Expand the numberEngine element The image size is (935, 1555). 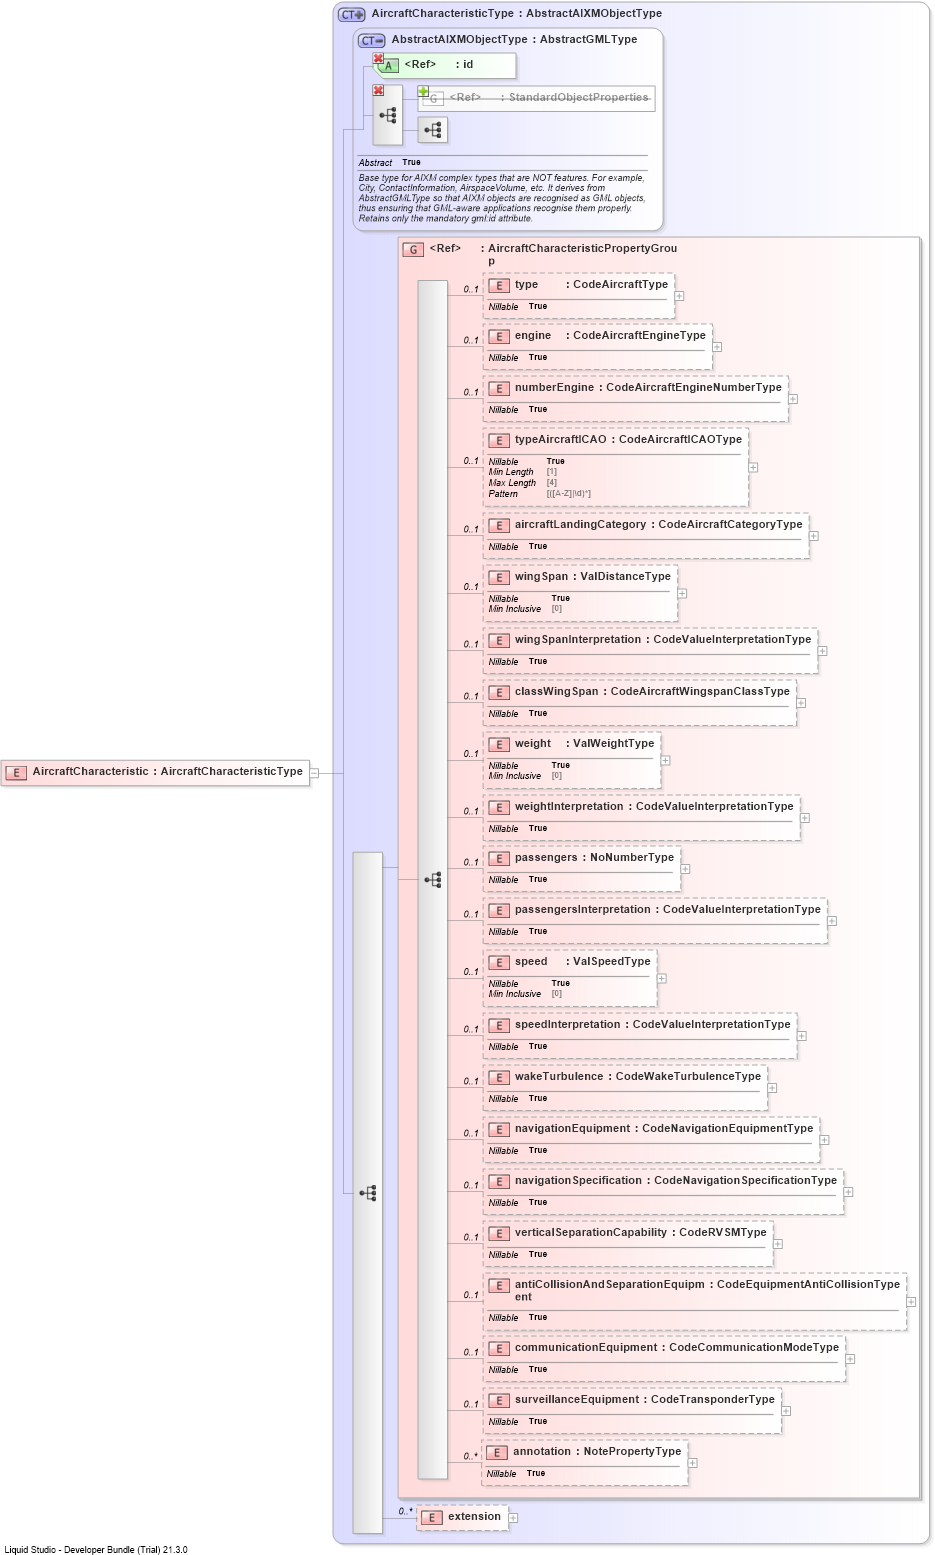point(793,399)
